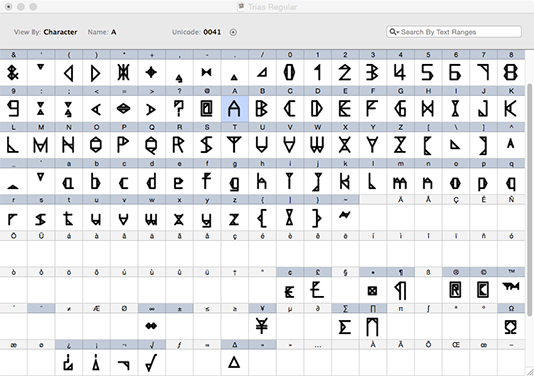534x376 pixels.
Task: Select the capital C glyph
Action: 290,109
